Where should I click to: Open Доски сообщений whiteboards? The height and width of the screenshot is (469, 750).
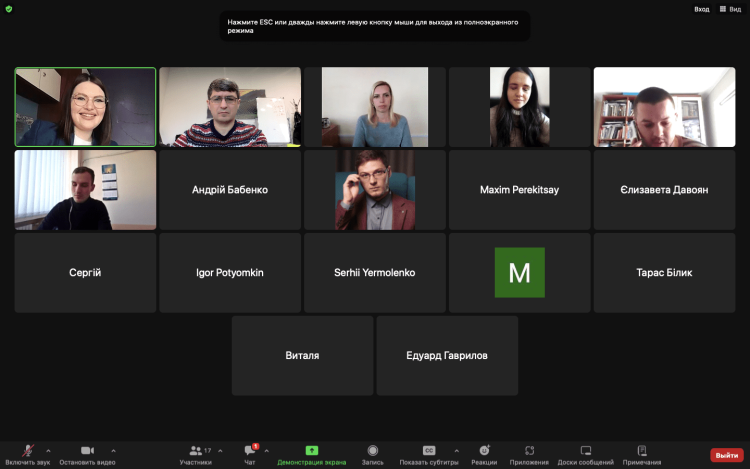pyautogui.click(x=586, y=455)
